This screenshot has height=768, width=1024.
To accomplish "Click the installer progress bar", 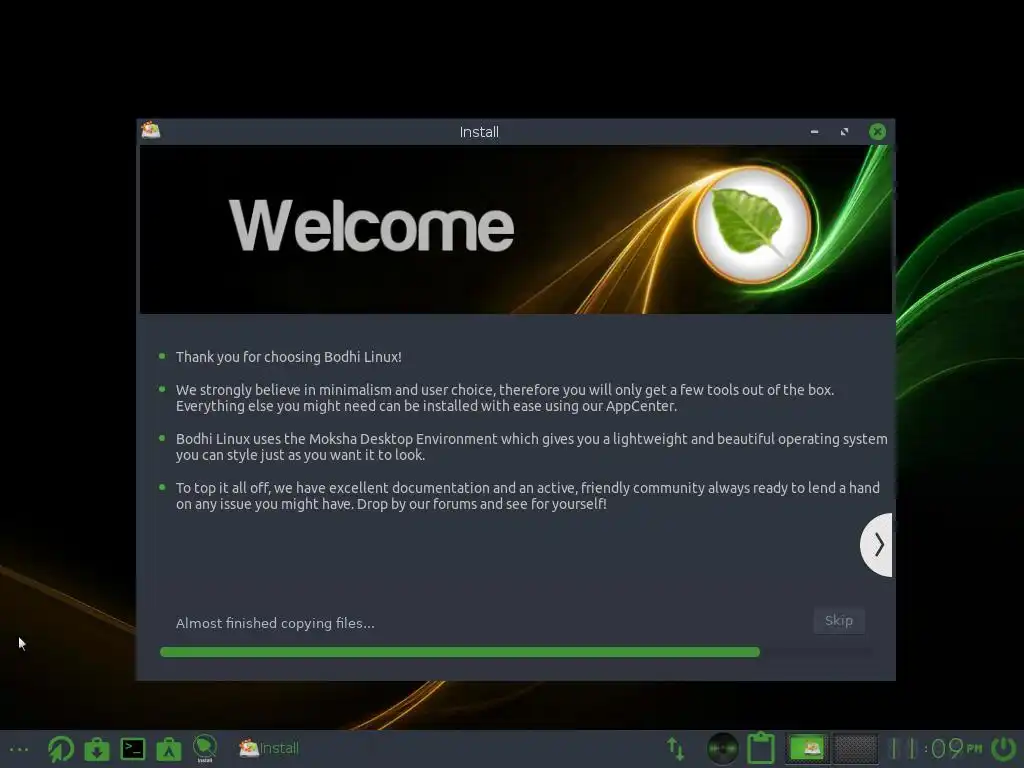I will click(x=516, y=652).
